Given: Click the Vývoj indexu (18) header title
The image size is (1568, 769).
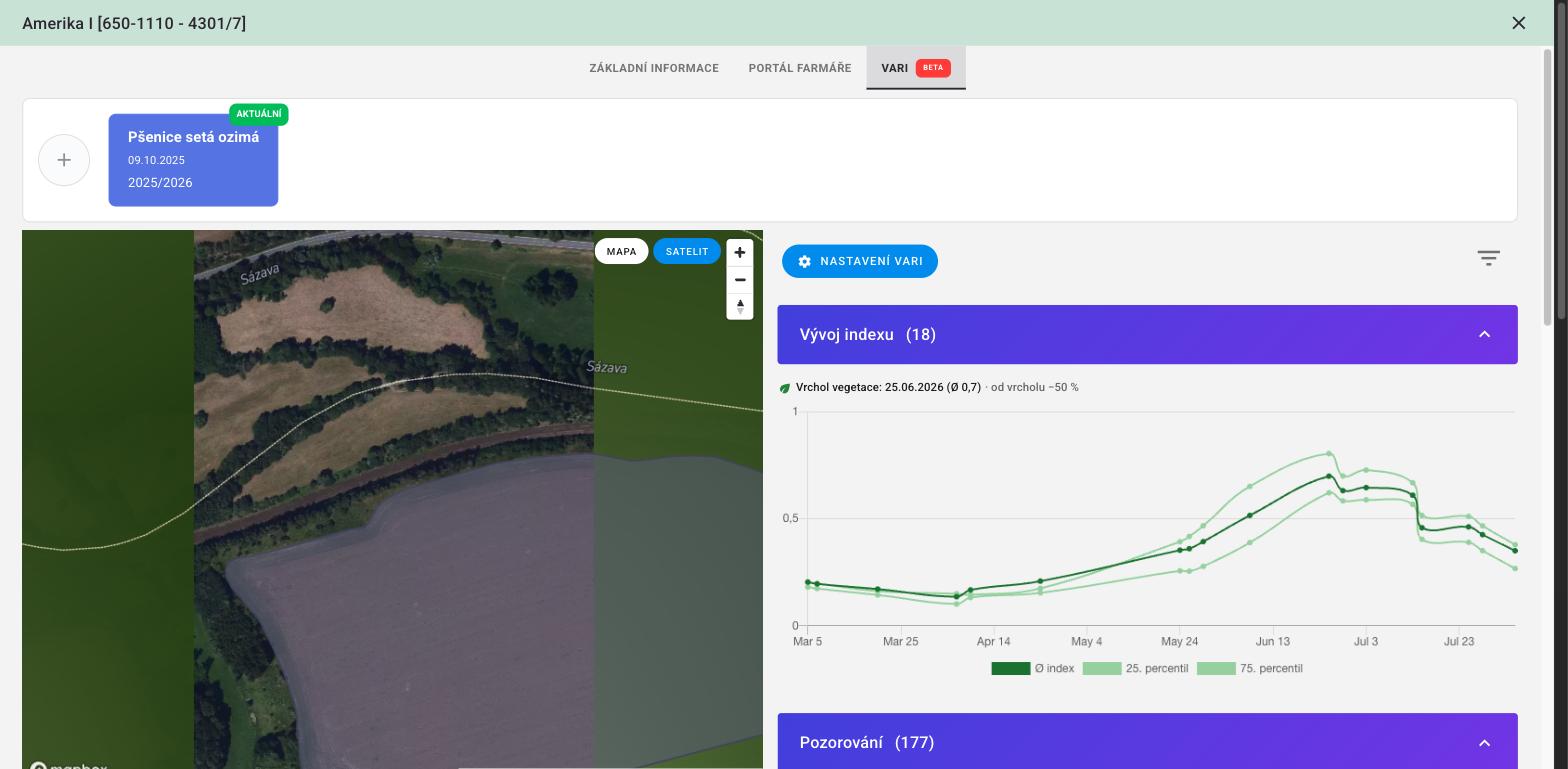Looking at the screenshot, I should tap(868, 335).
